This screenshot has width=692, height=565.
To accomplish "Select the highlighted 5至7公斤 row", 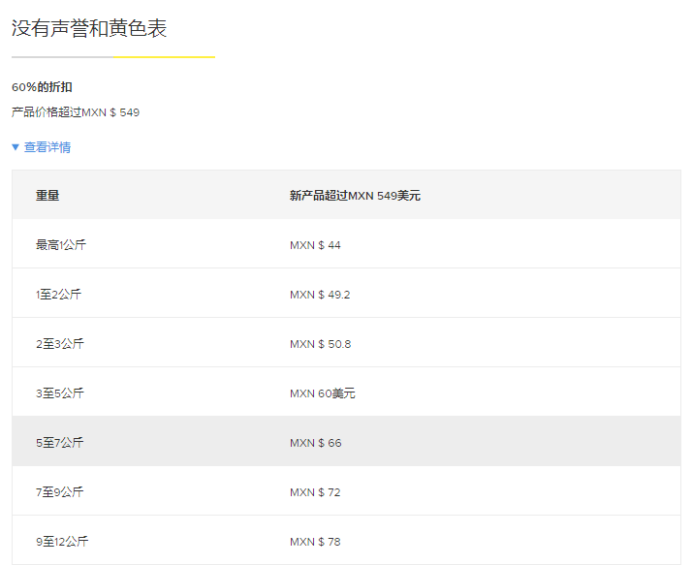I will pyautogui.click(x=346, y=442).
